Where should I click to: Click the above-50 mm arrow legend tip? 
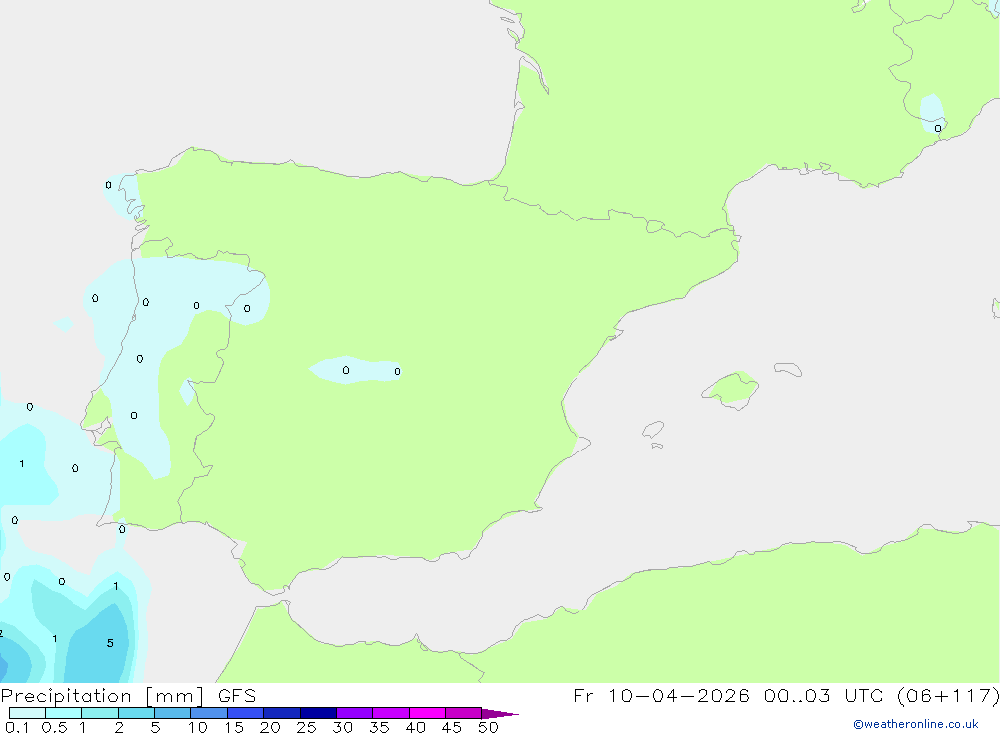click(x=500, y=714)
